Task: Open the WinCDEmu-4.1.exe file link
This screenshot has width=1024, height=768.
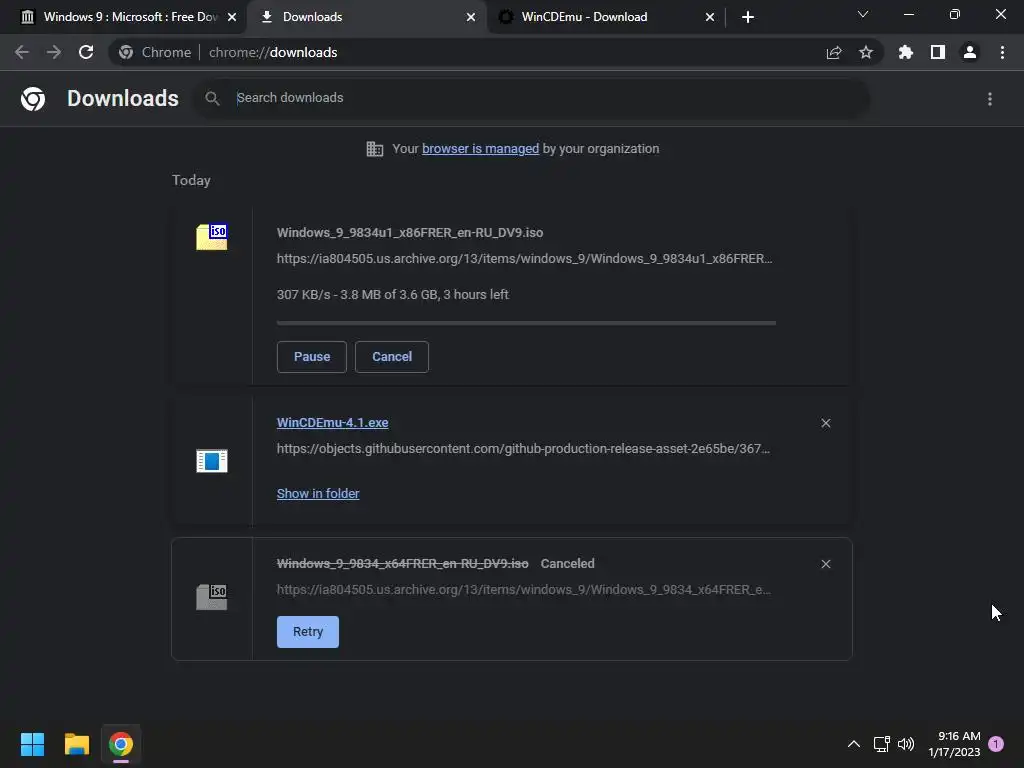Action: tap(332, 423)
